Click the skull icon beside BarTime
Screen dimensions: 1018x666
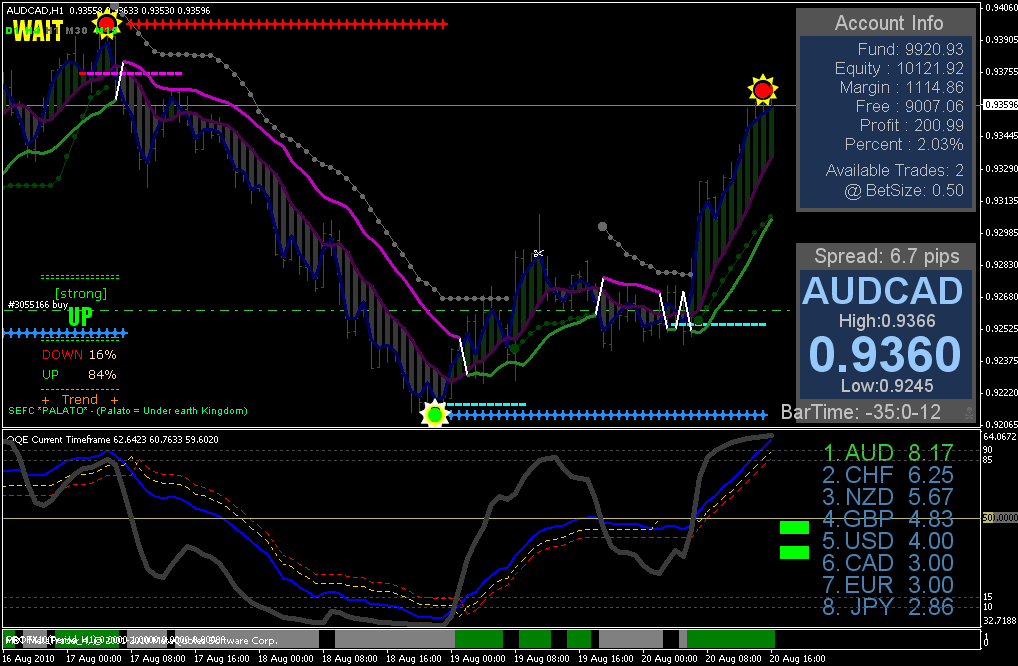968,412
